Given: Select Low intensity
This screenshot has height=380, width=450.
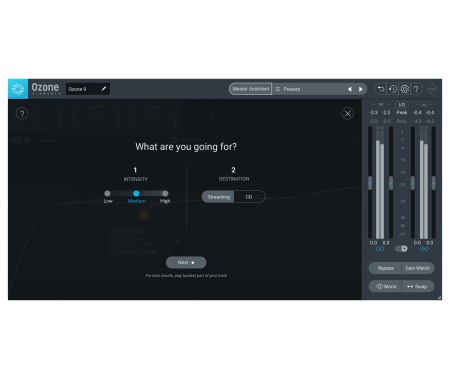Looking at the screenshot, I should click(x=107, y=194).
